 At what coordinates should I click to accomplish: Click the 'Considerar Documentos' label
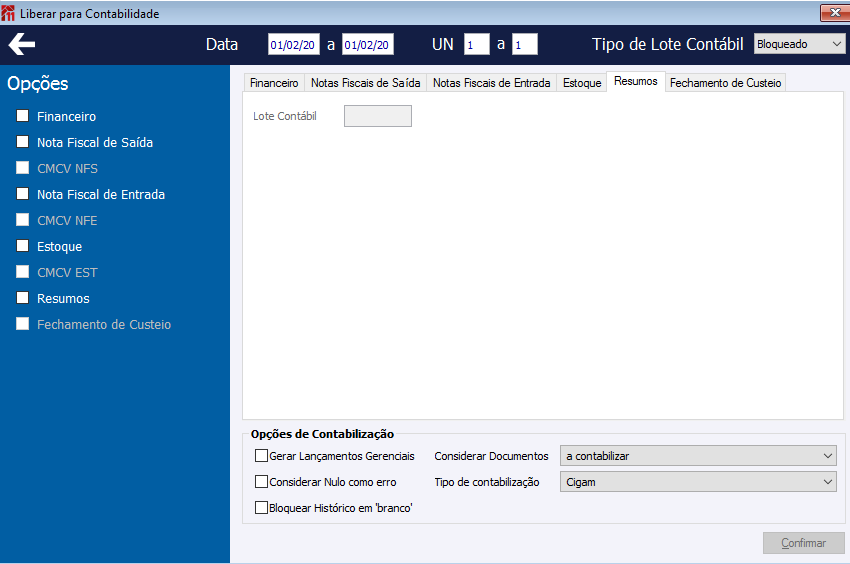491,456
